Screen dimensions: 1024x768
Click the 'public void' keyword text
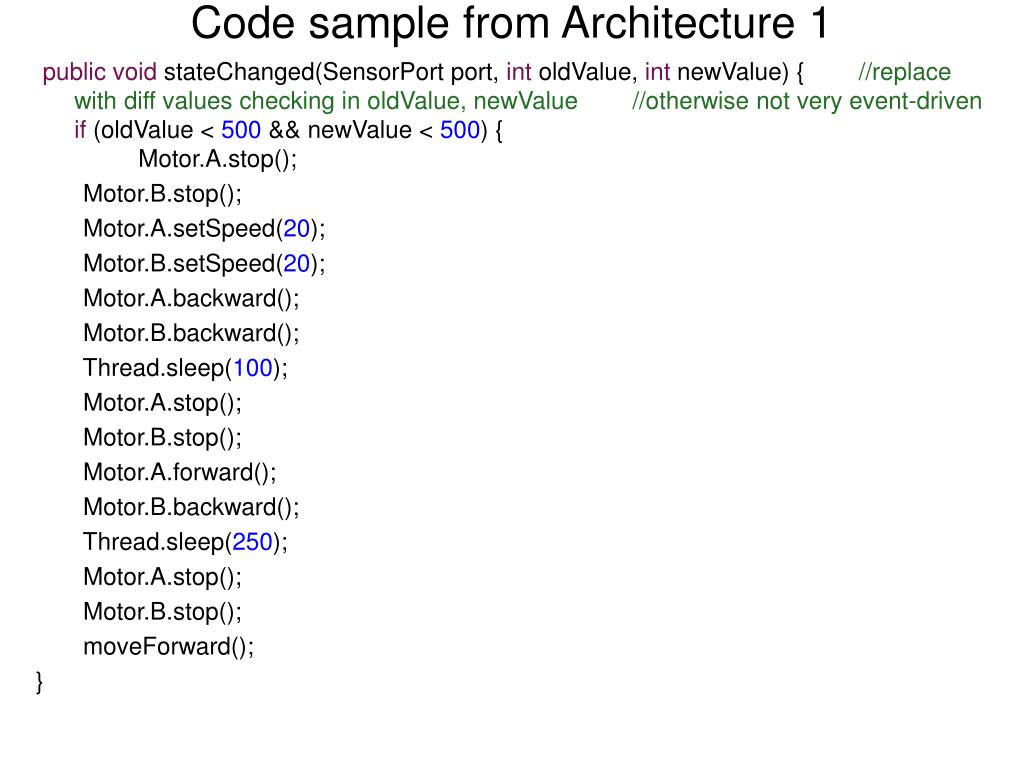click(99, 72)
